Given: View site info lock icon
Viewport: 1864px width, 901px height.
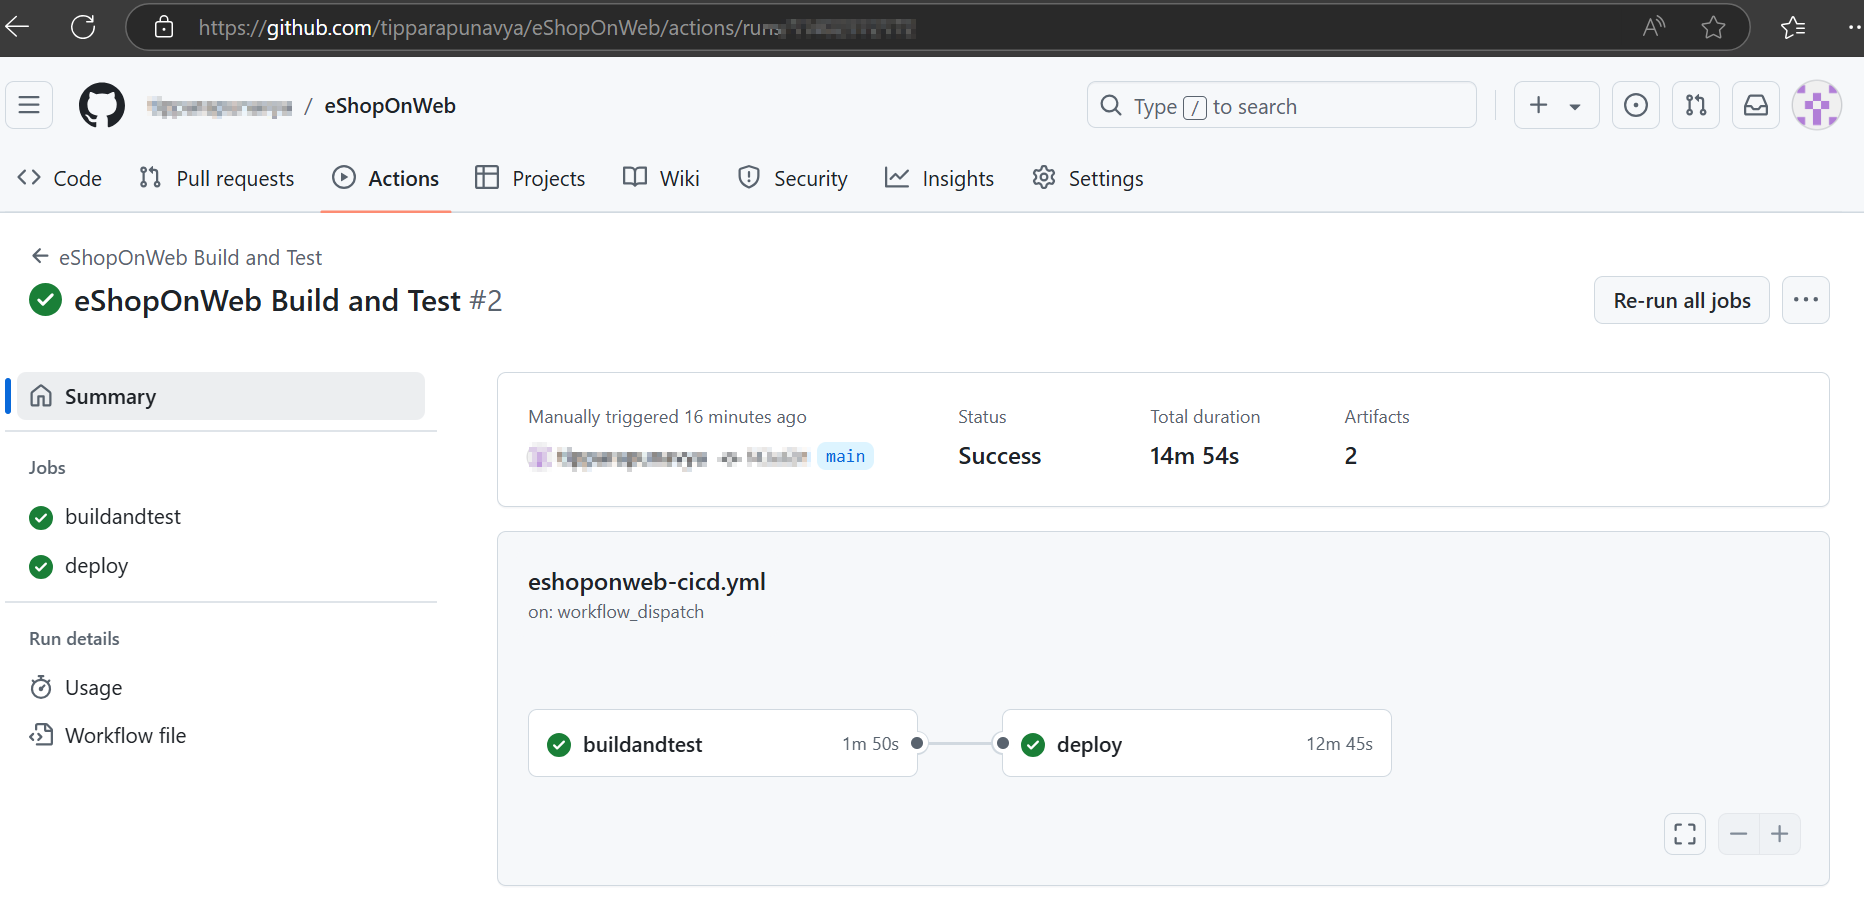Looking at the screenshot, I should [x=164, y=27].
